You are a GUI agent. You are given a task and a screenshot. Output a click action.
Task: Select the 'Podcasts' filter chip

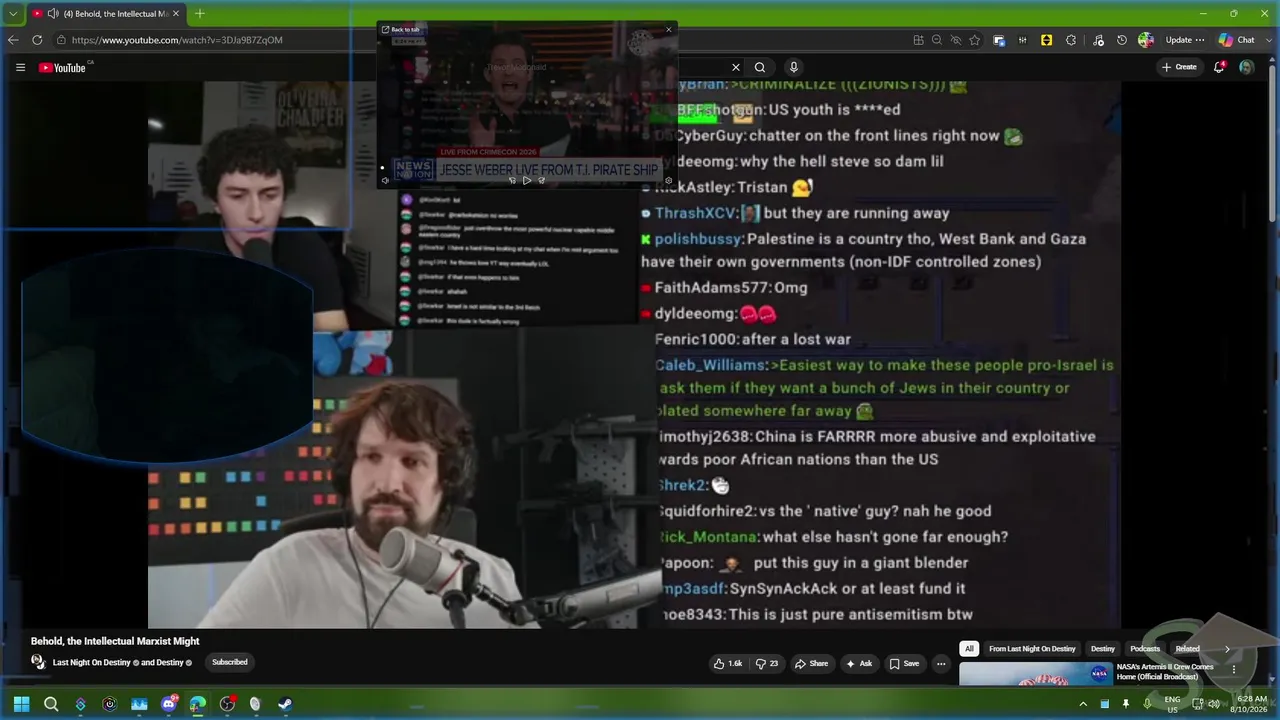coord(1145,649)
